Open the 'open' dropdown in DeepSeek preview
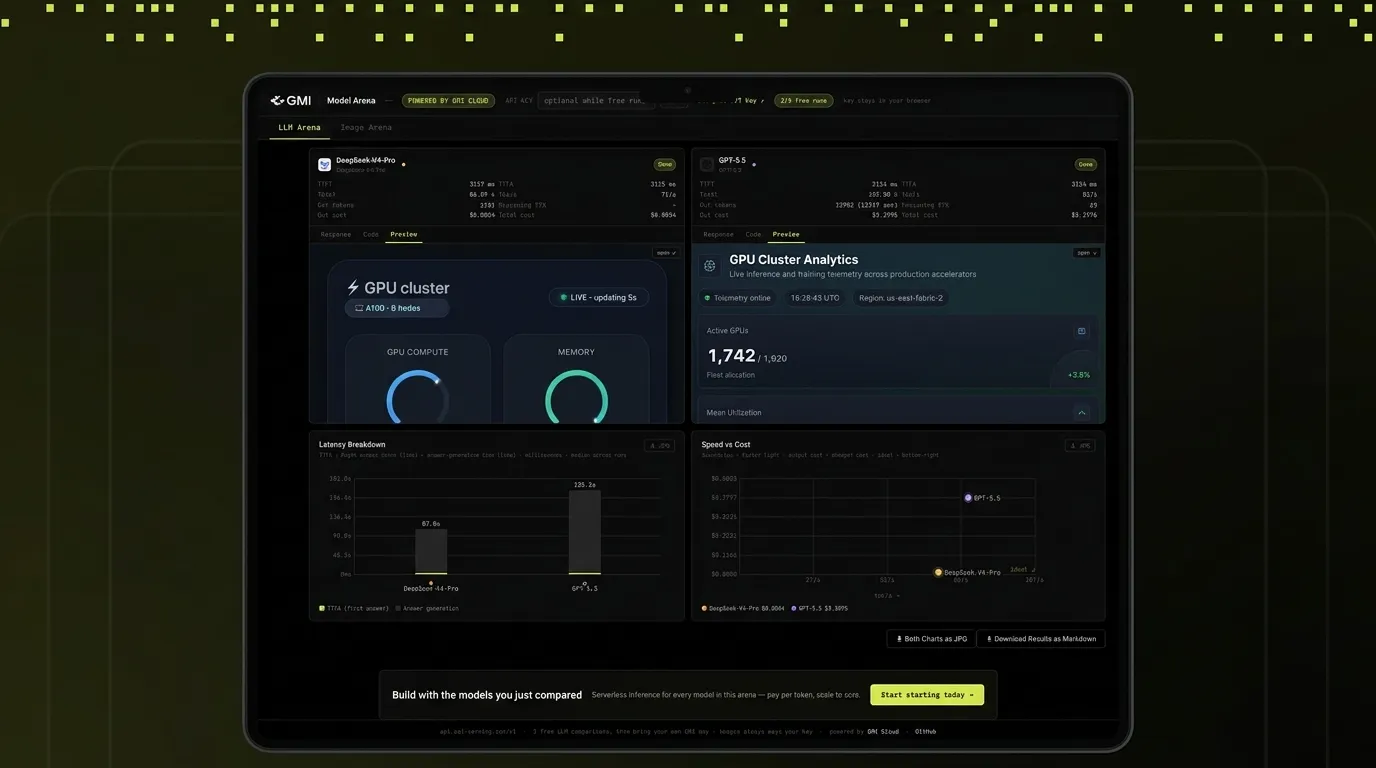1376x768 pixels. pyautogui.click(x=666, y=253)
